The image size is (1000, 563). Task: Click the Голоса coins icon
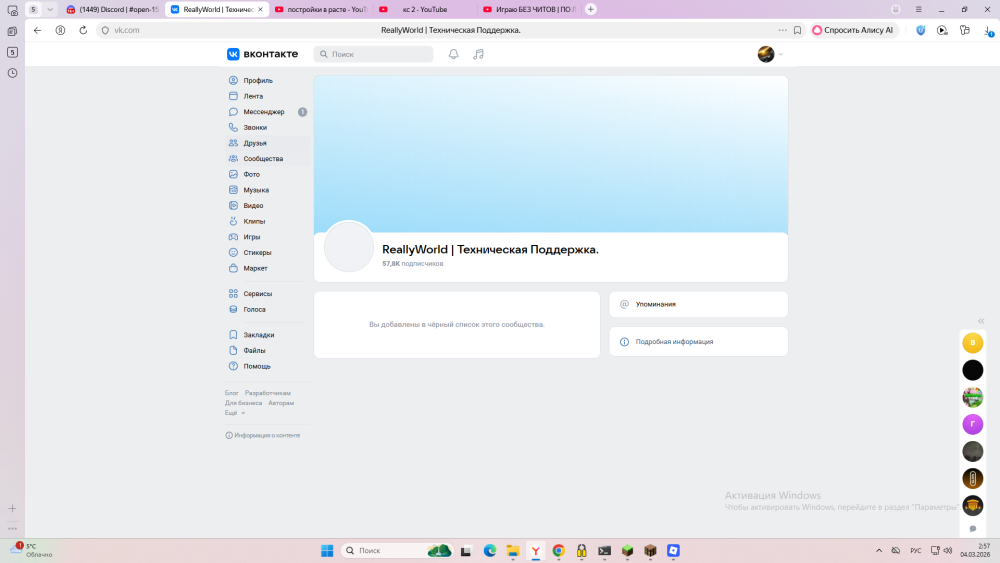[x=233, y=309]
